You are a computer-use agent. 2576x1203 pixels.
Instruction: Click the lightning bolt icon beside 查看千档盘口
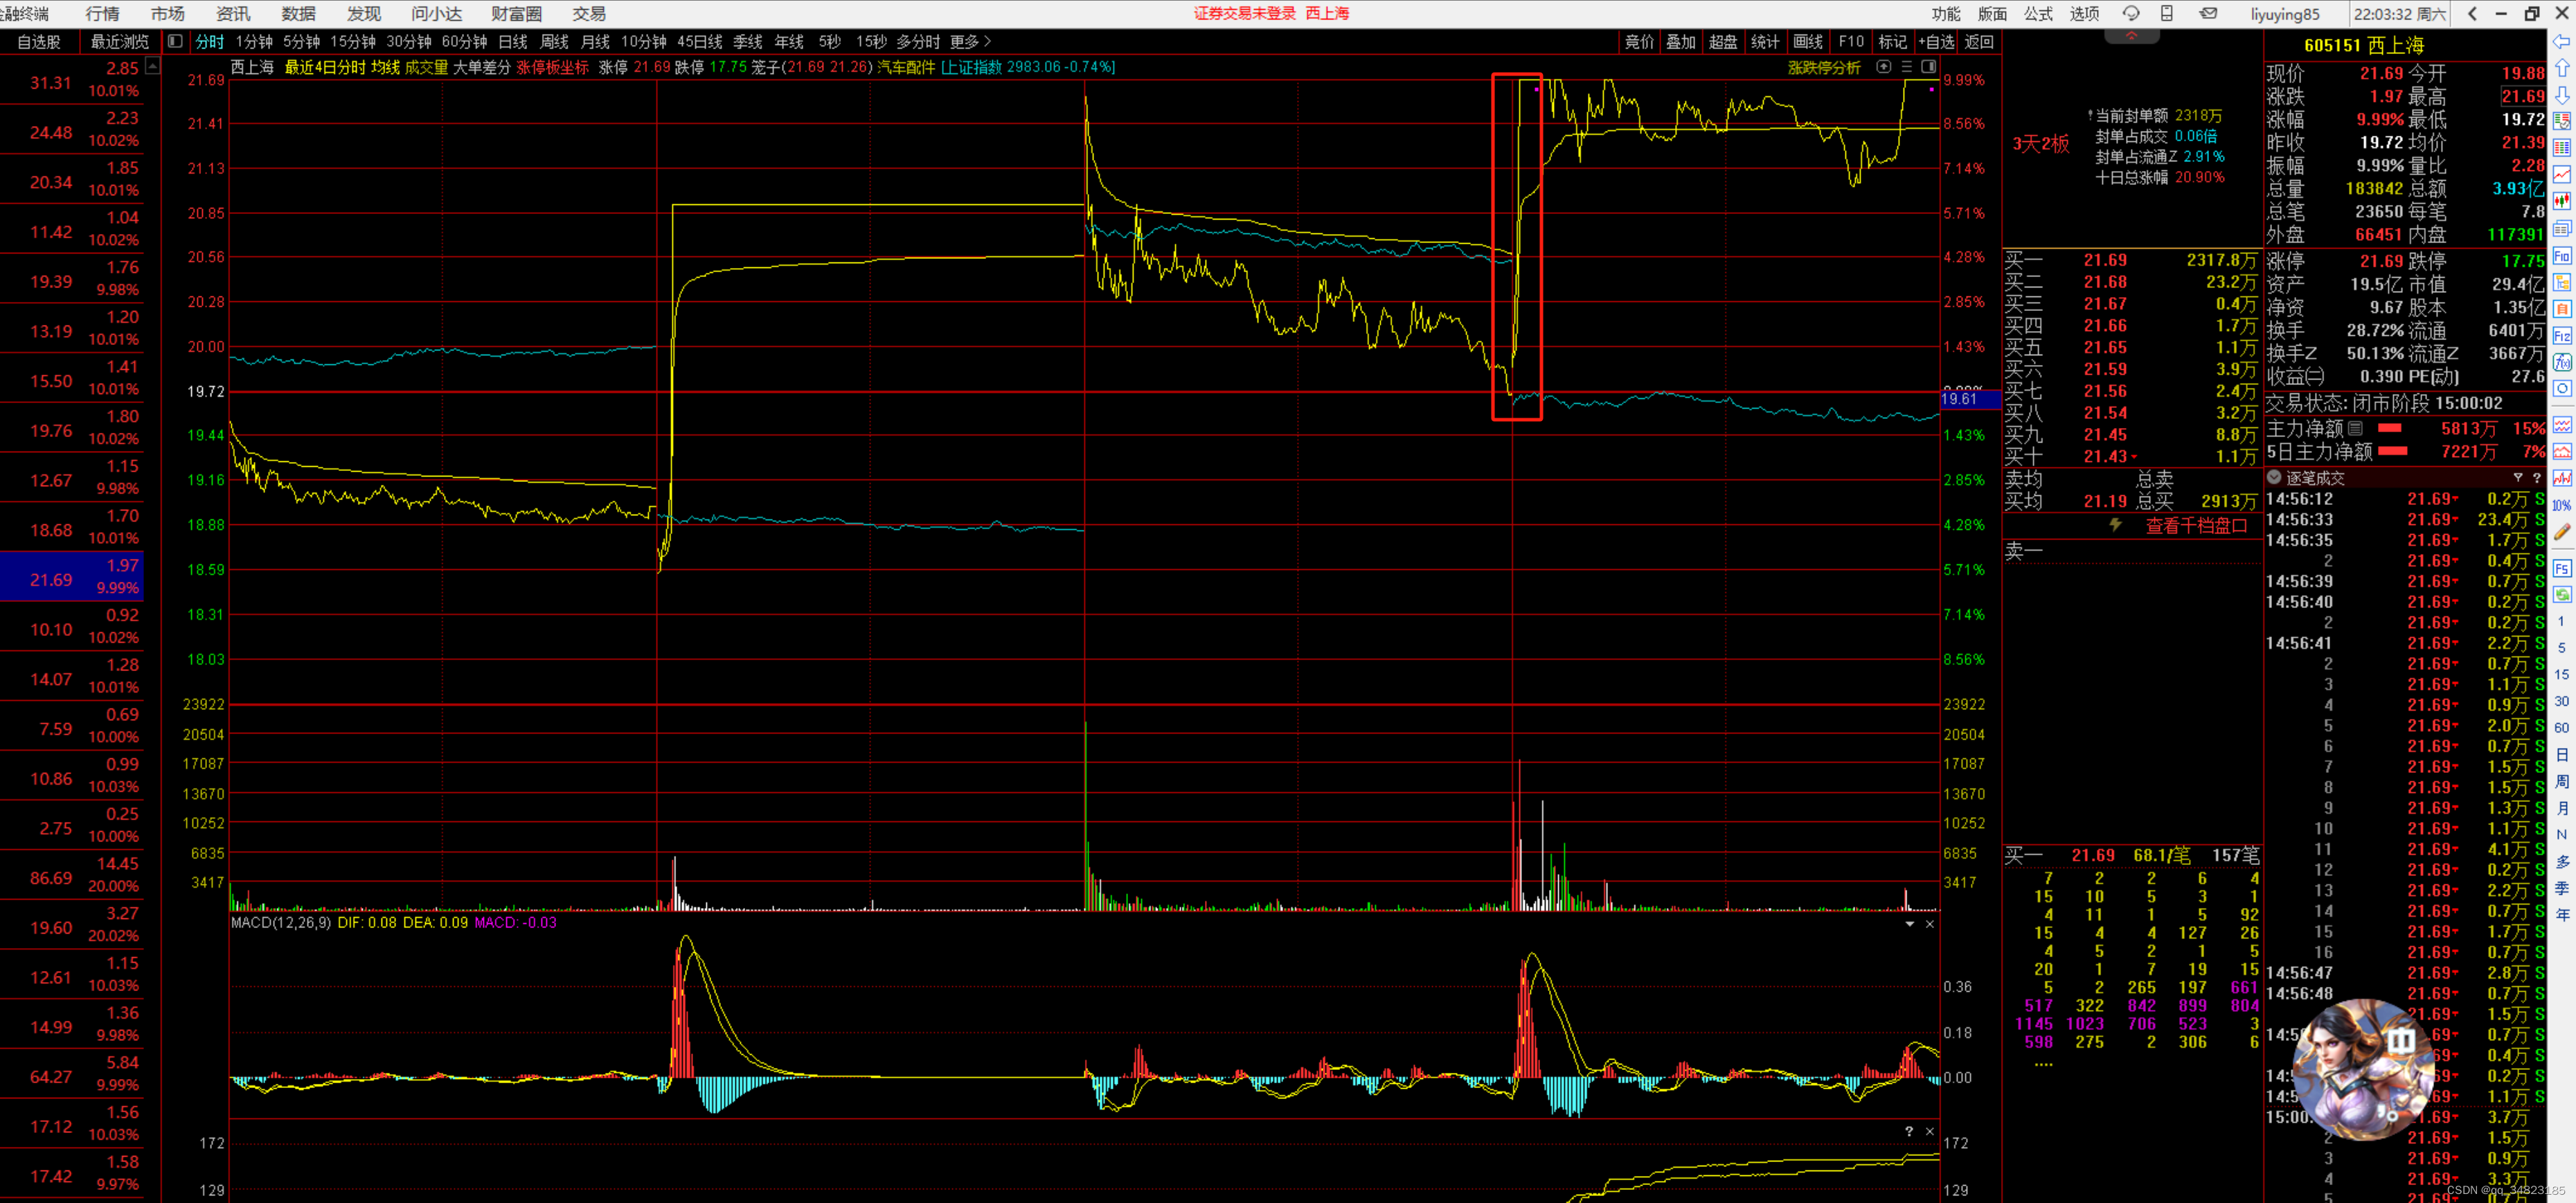[2116, 525]
